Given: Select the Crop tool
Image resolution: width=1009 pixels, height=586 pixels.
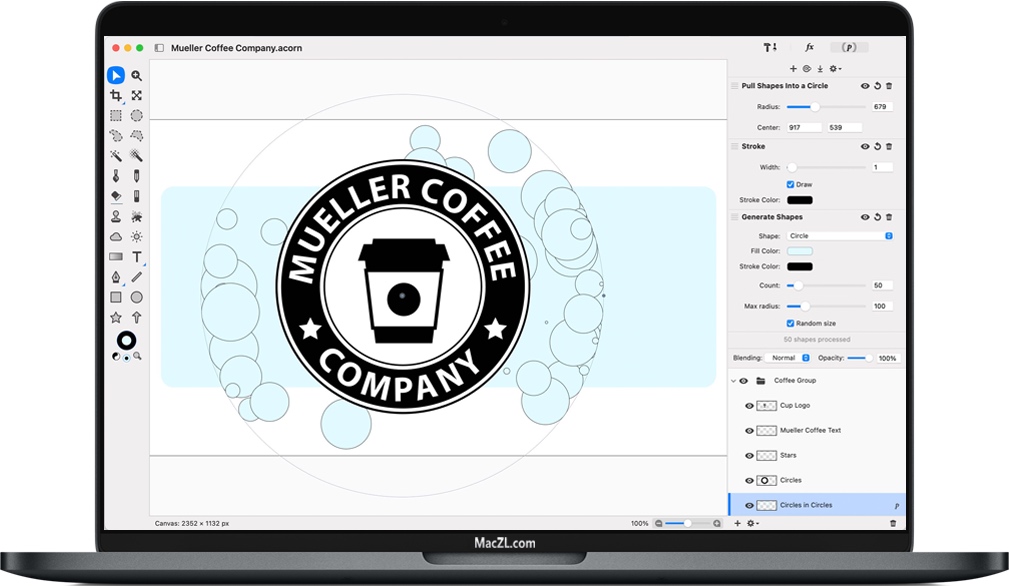Looking at the screenshot, I should [116, 95].
